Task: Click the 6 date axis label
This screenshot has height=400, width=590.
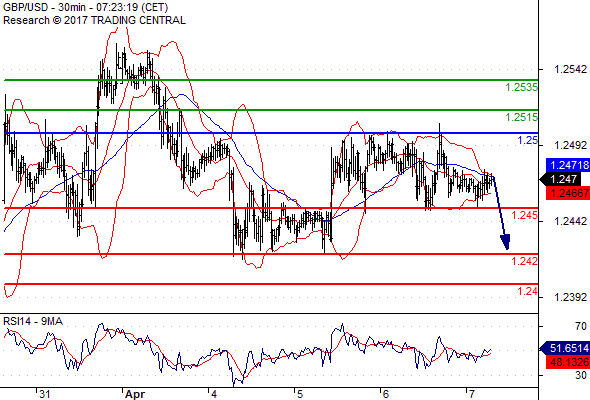Action: tap(385, 394)
